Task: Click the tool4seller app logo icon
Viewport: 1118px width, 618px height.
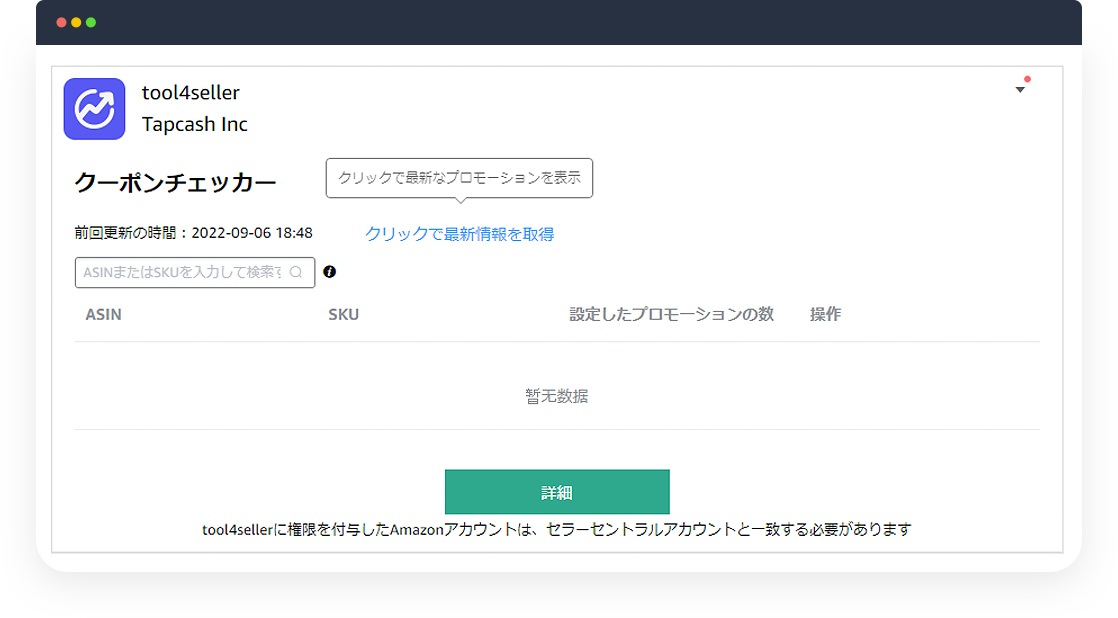Action: click(94, 109)
